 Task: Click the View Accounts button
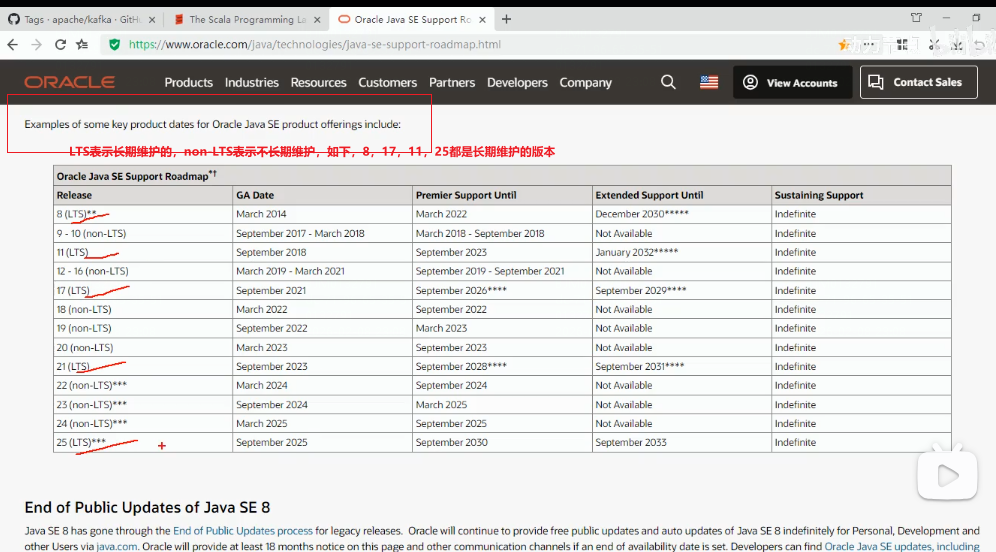point(792,83)
